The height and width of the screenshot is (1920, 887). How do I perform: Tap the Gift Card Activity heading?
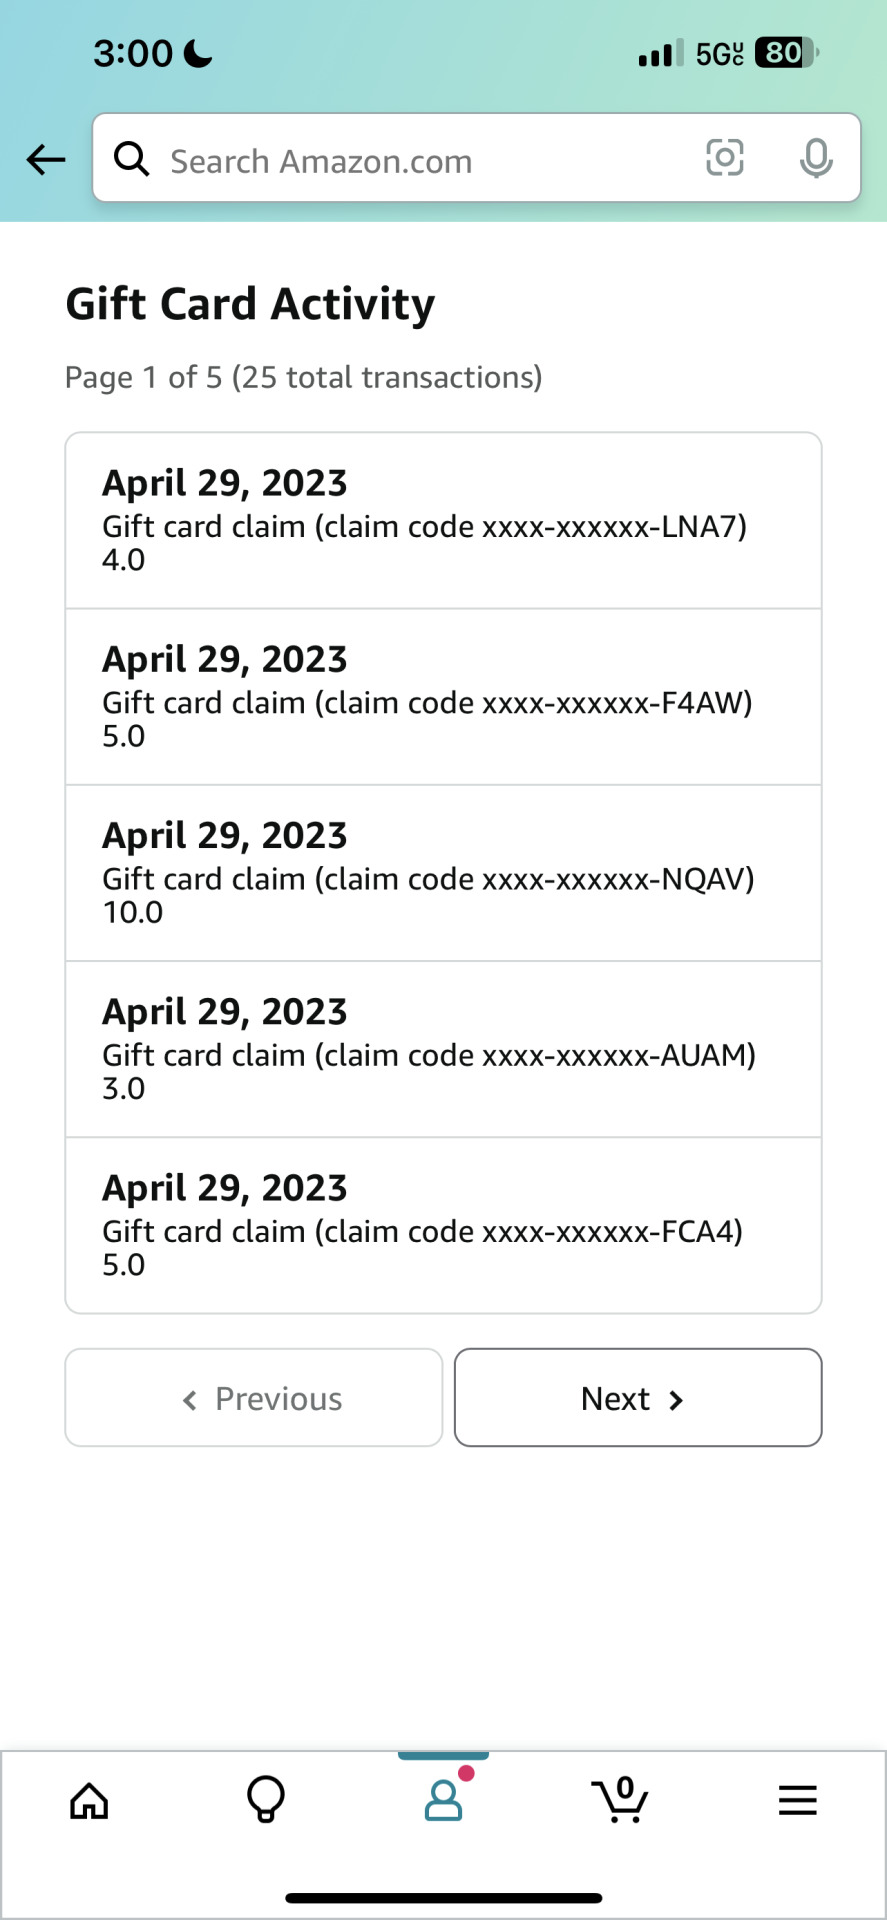tap(250, 304)
